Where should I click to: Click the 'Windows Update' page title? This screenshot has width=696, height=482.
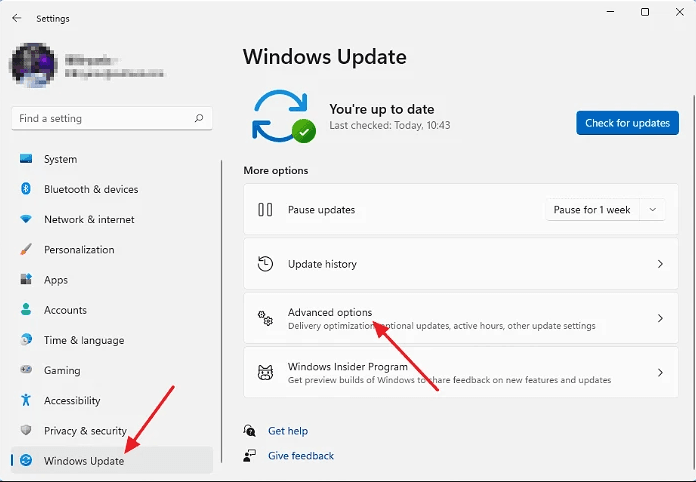tap(324, 57)
